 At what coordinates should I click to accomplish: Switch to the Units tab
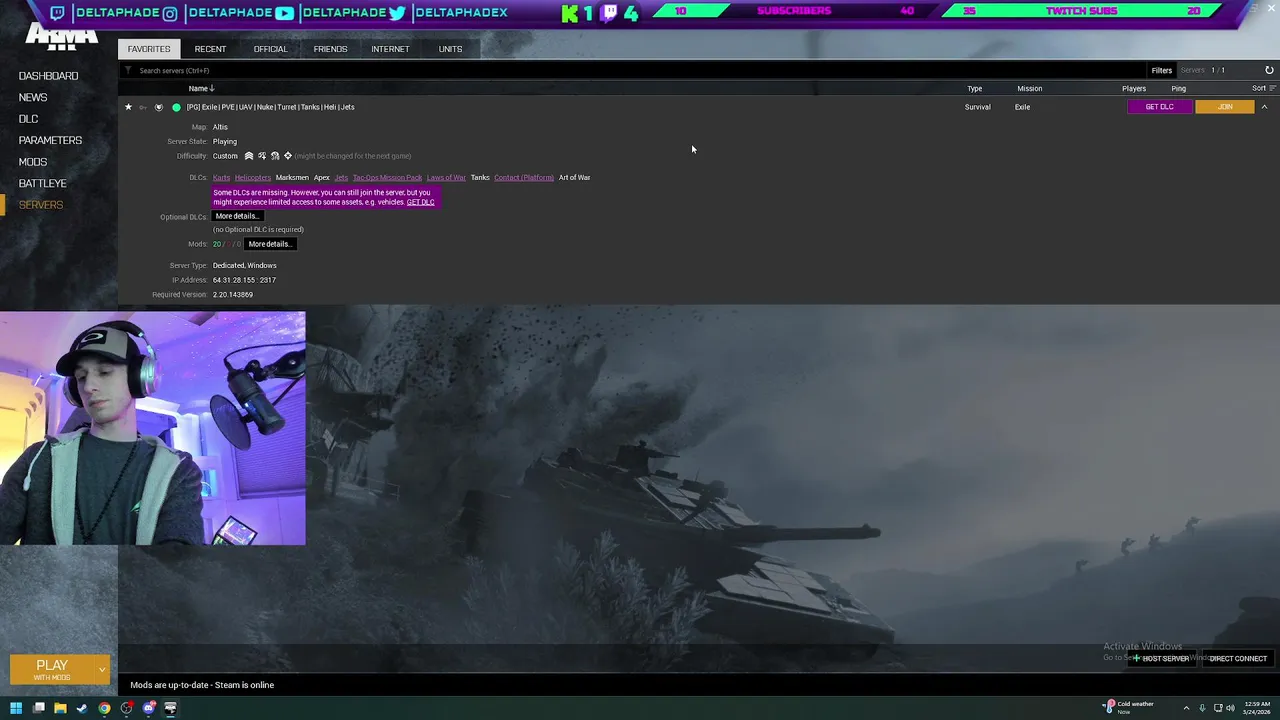click(x=450, y=49)
